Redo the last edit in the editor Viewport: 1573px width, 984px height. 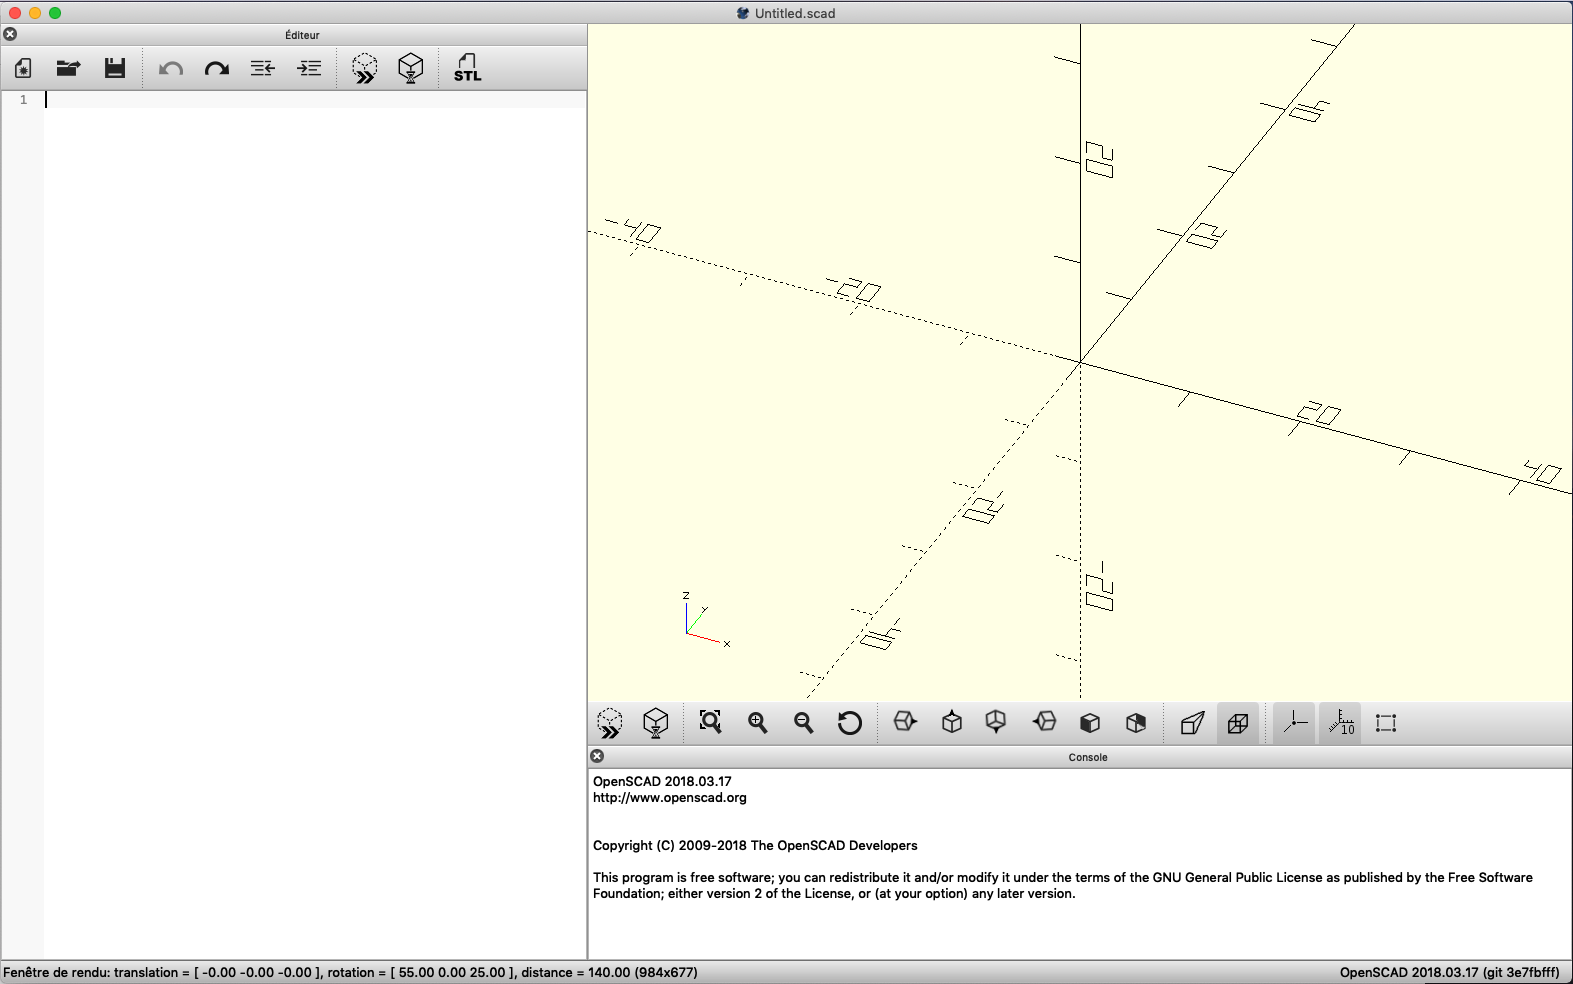[217, 69]
